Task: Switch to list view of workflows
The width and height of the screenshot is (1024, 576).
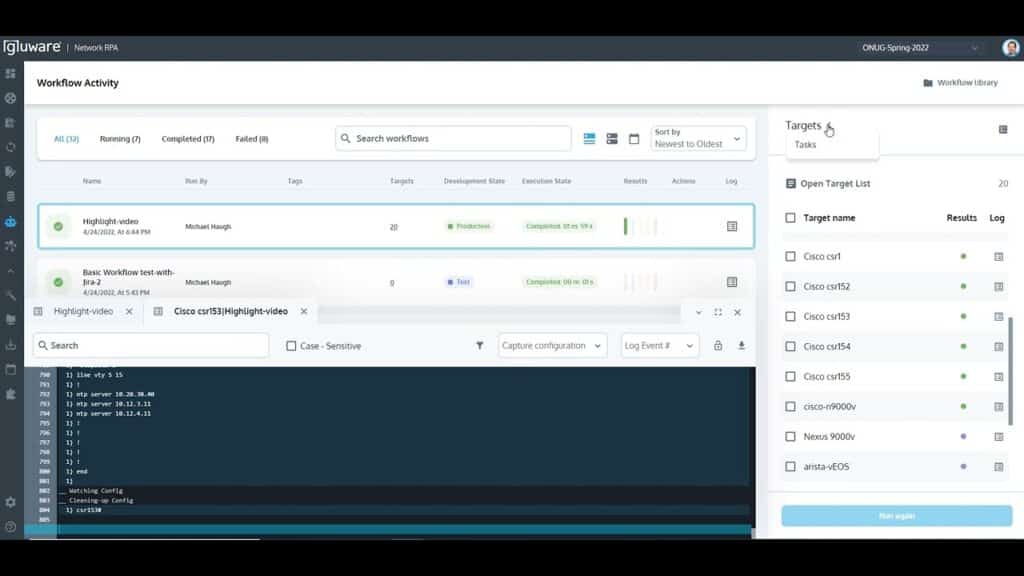Action: 590,139
